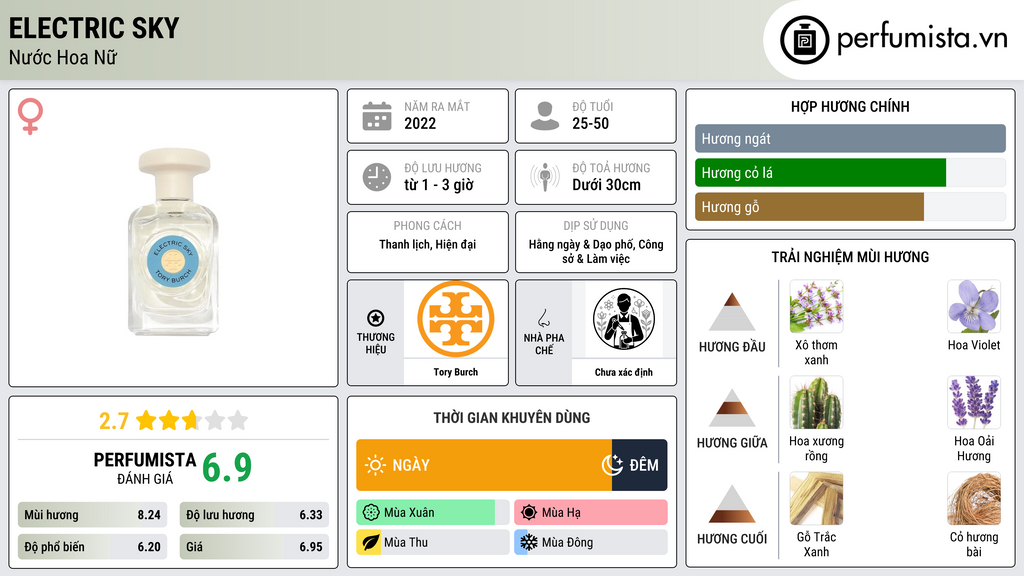Click the Thời gian khuyên dùng heading
The height and width of the screenshot is (576, 1024).
(x=512, y=418)
